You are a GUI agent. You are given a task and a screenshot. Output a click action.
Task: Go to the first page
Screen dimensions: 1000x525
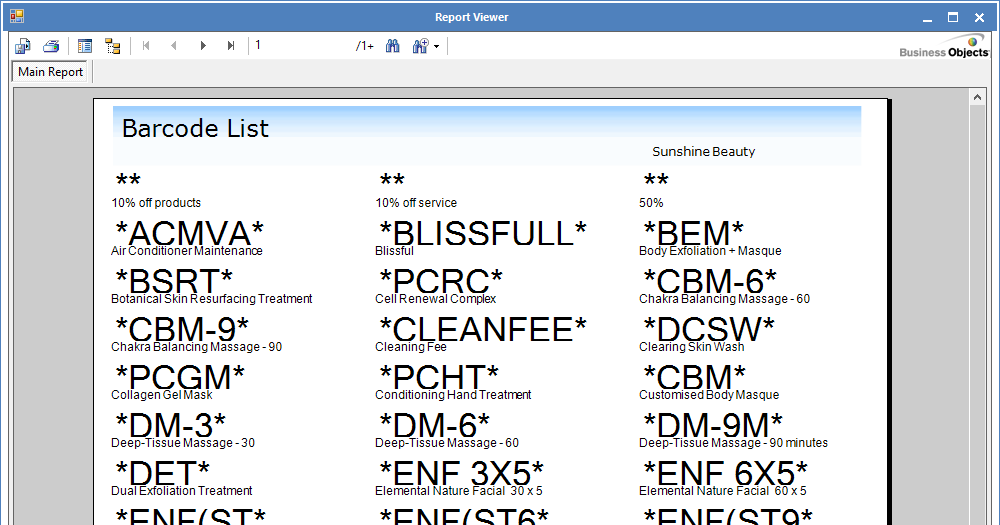[147, 46]
